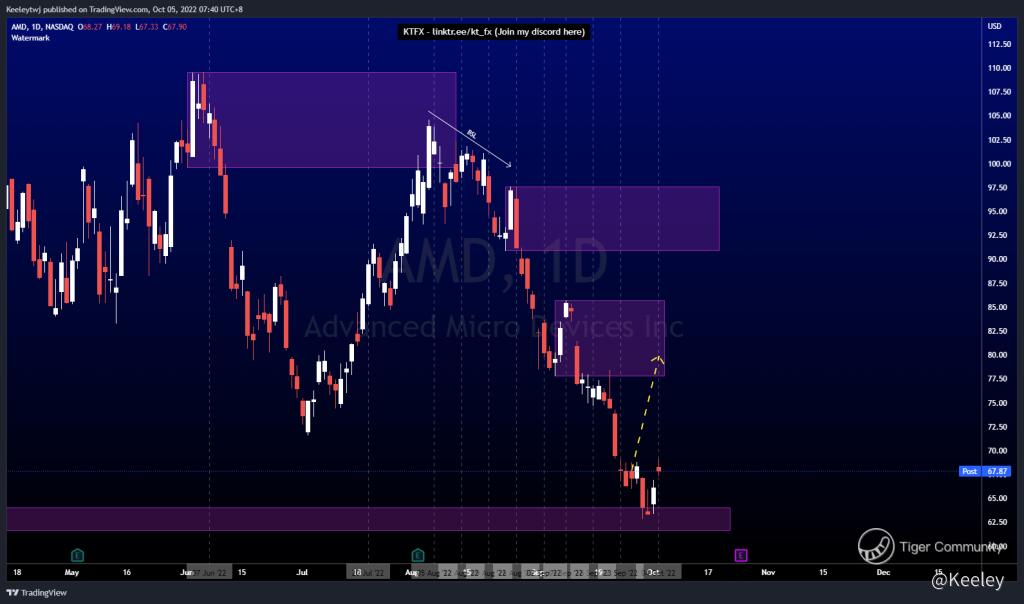
Task: Click the low value L67.33
Action: click(x=147, y=27)
